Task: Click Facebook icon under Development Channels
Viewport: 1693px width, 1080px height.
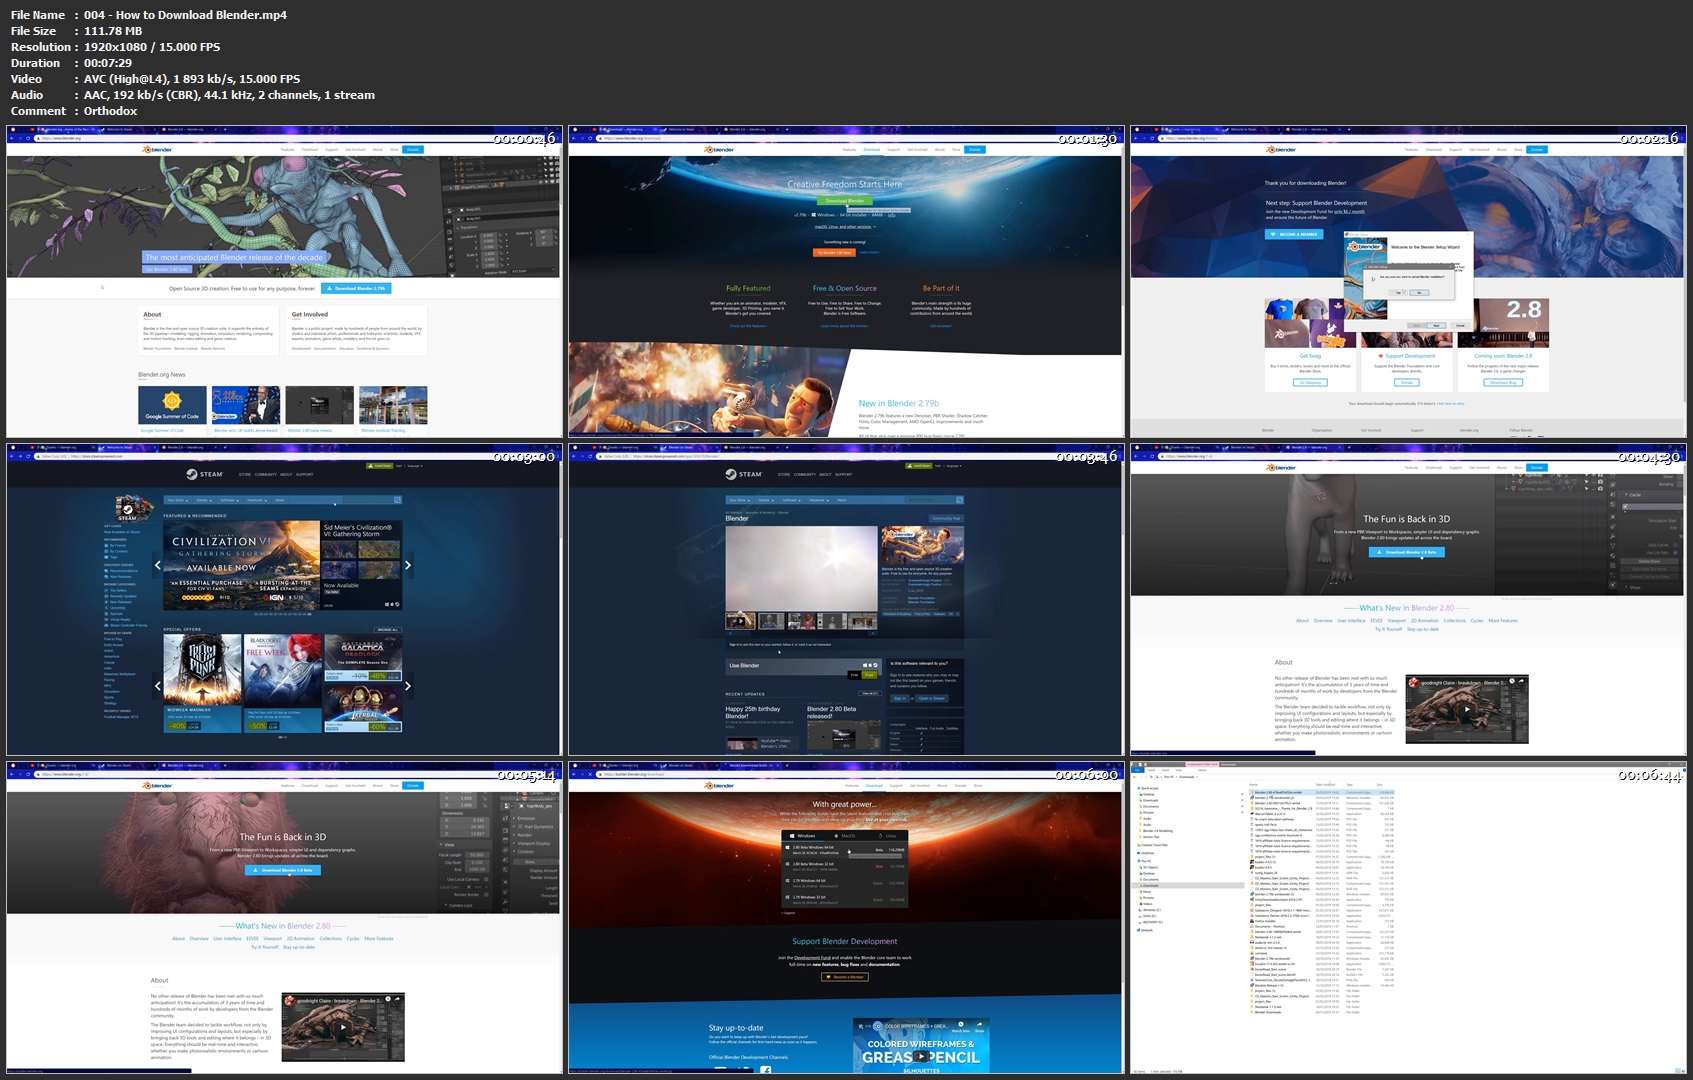Action: (765, 1069)
